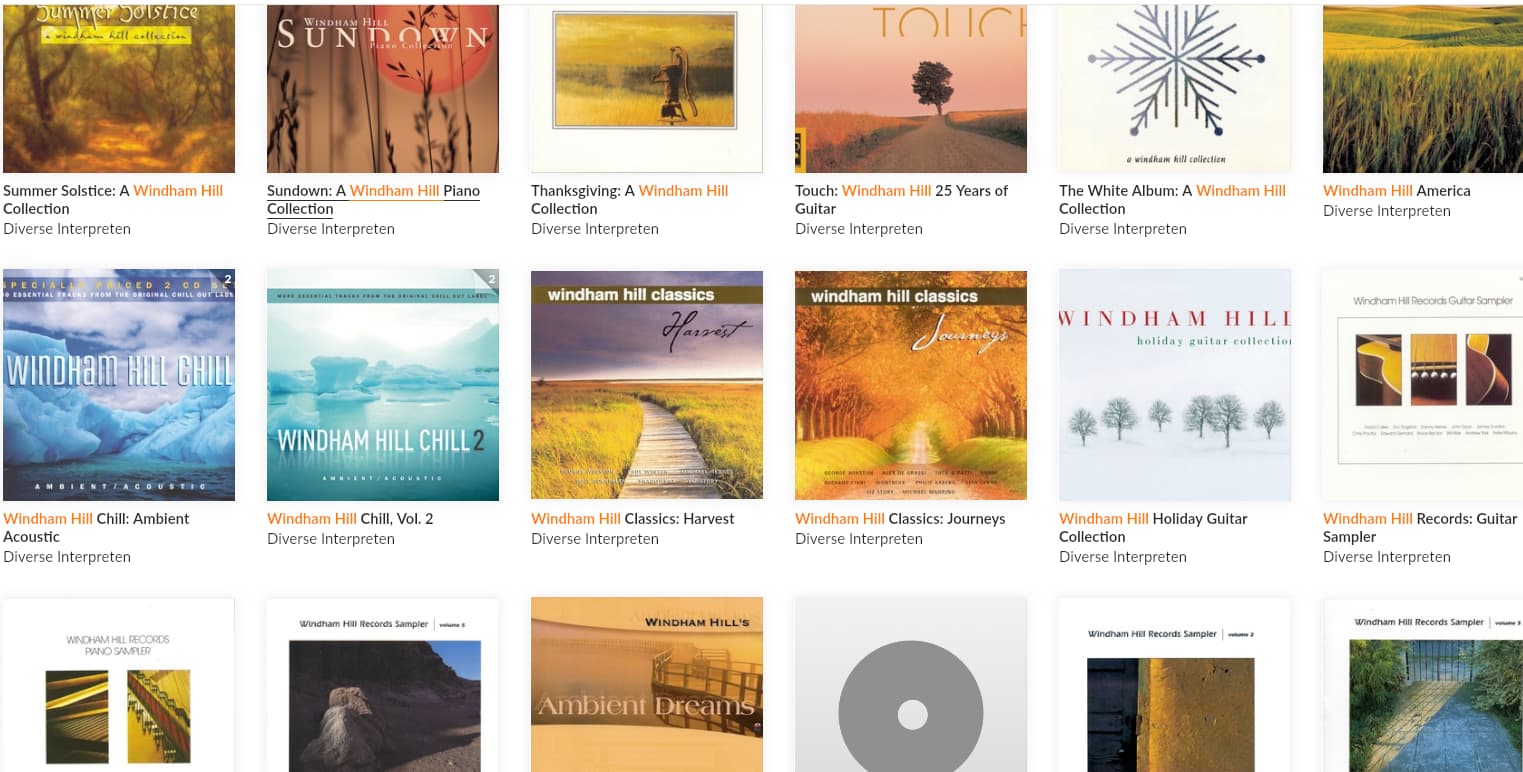Select the Windham Hill Chill iceberg cover
Viewport: 1523px width, 772px height.
(119, 385)
